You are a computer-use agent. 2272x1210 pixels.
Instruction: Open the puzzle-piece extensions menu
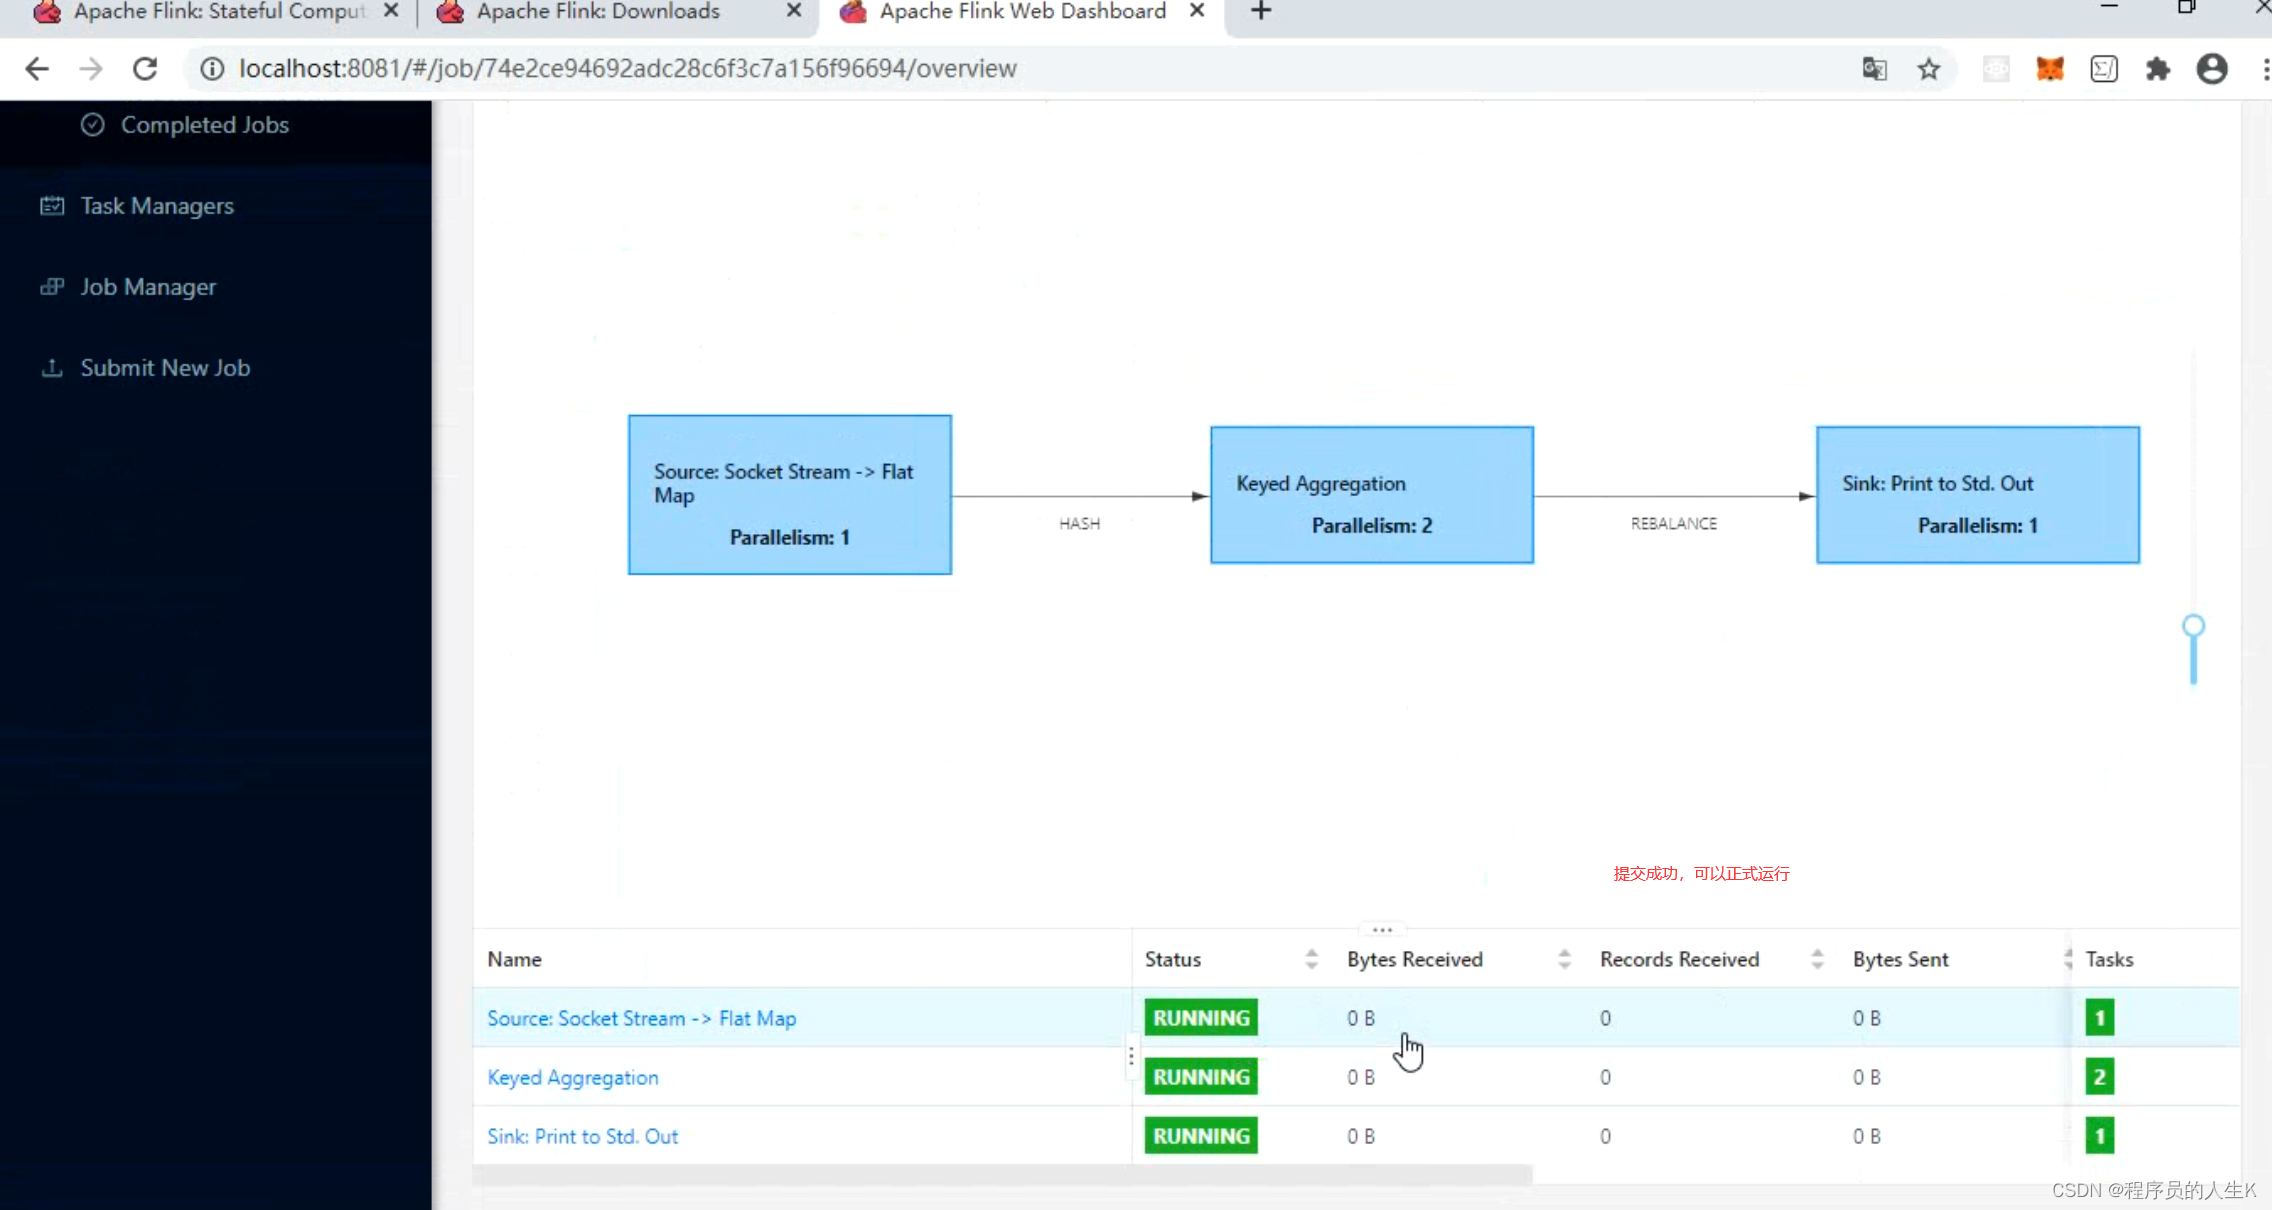[x=2158, y=68]
